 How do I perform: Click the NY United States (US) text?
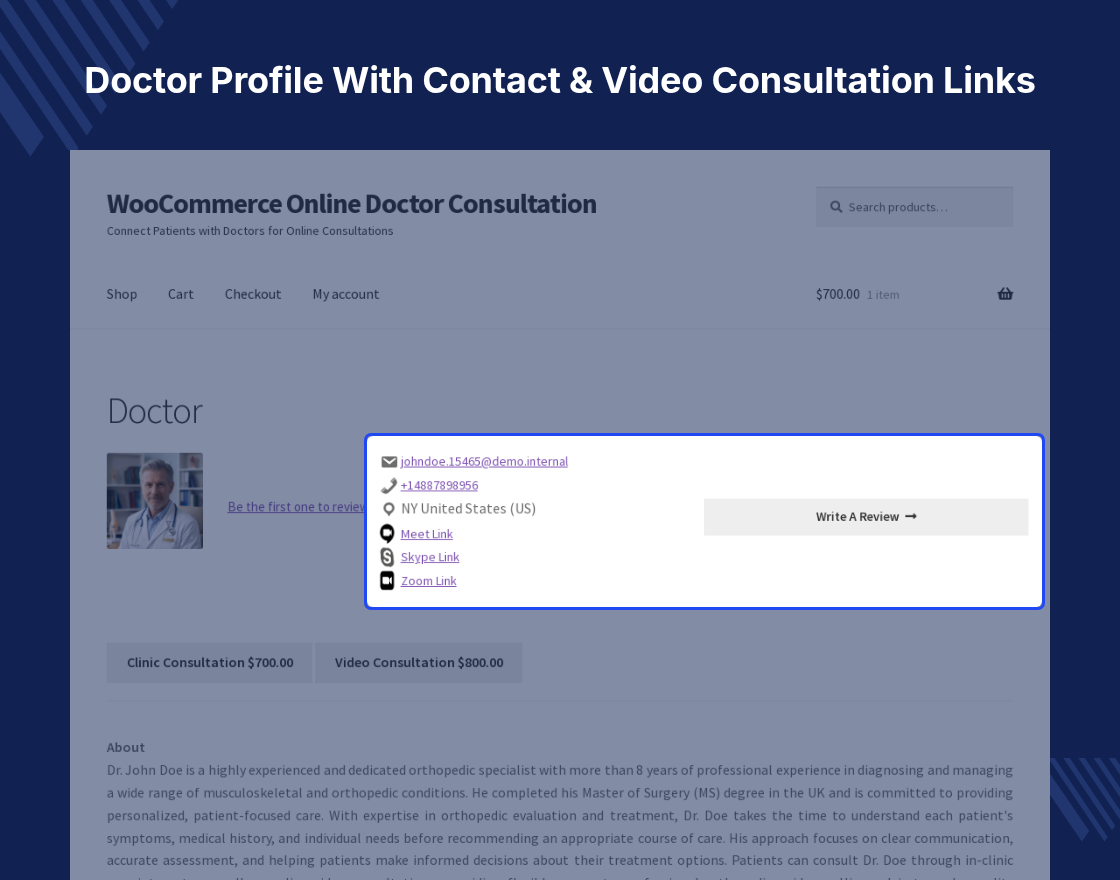469,509
